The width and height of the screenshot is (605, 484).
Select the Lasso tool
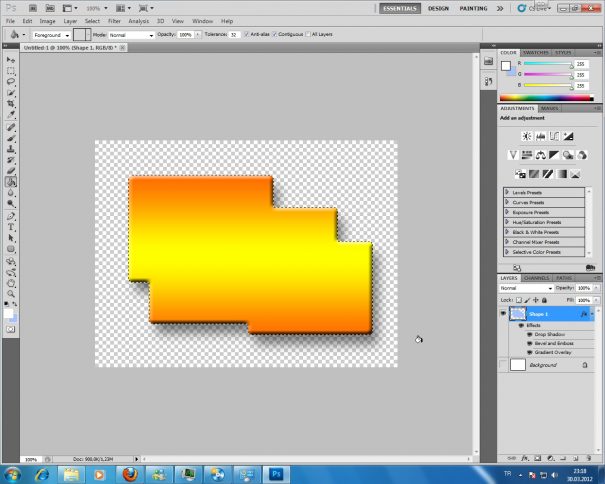11,81
